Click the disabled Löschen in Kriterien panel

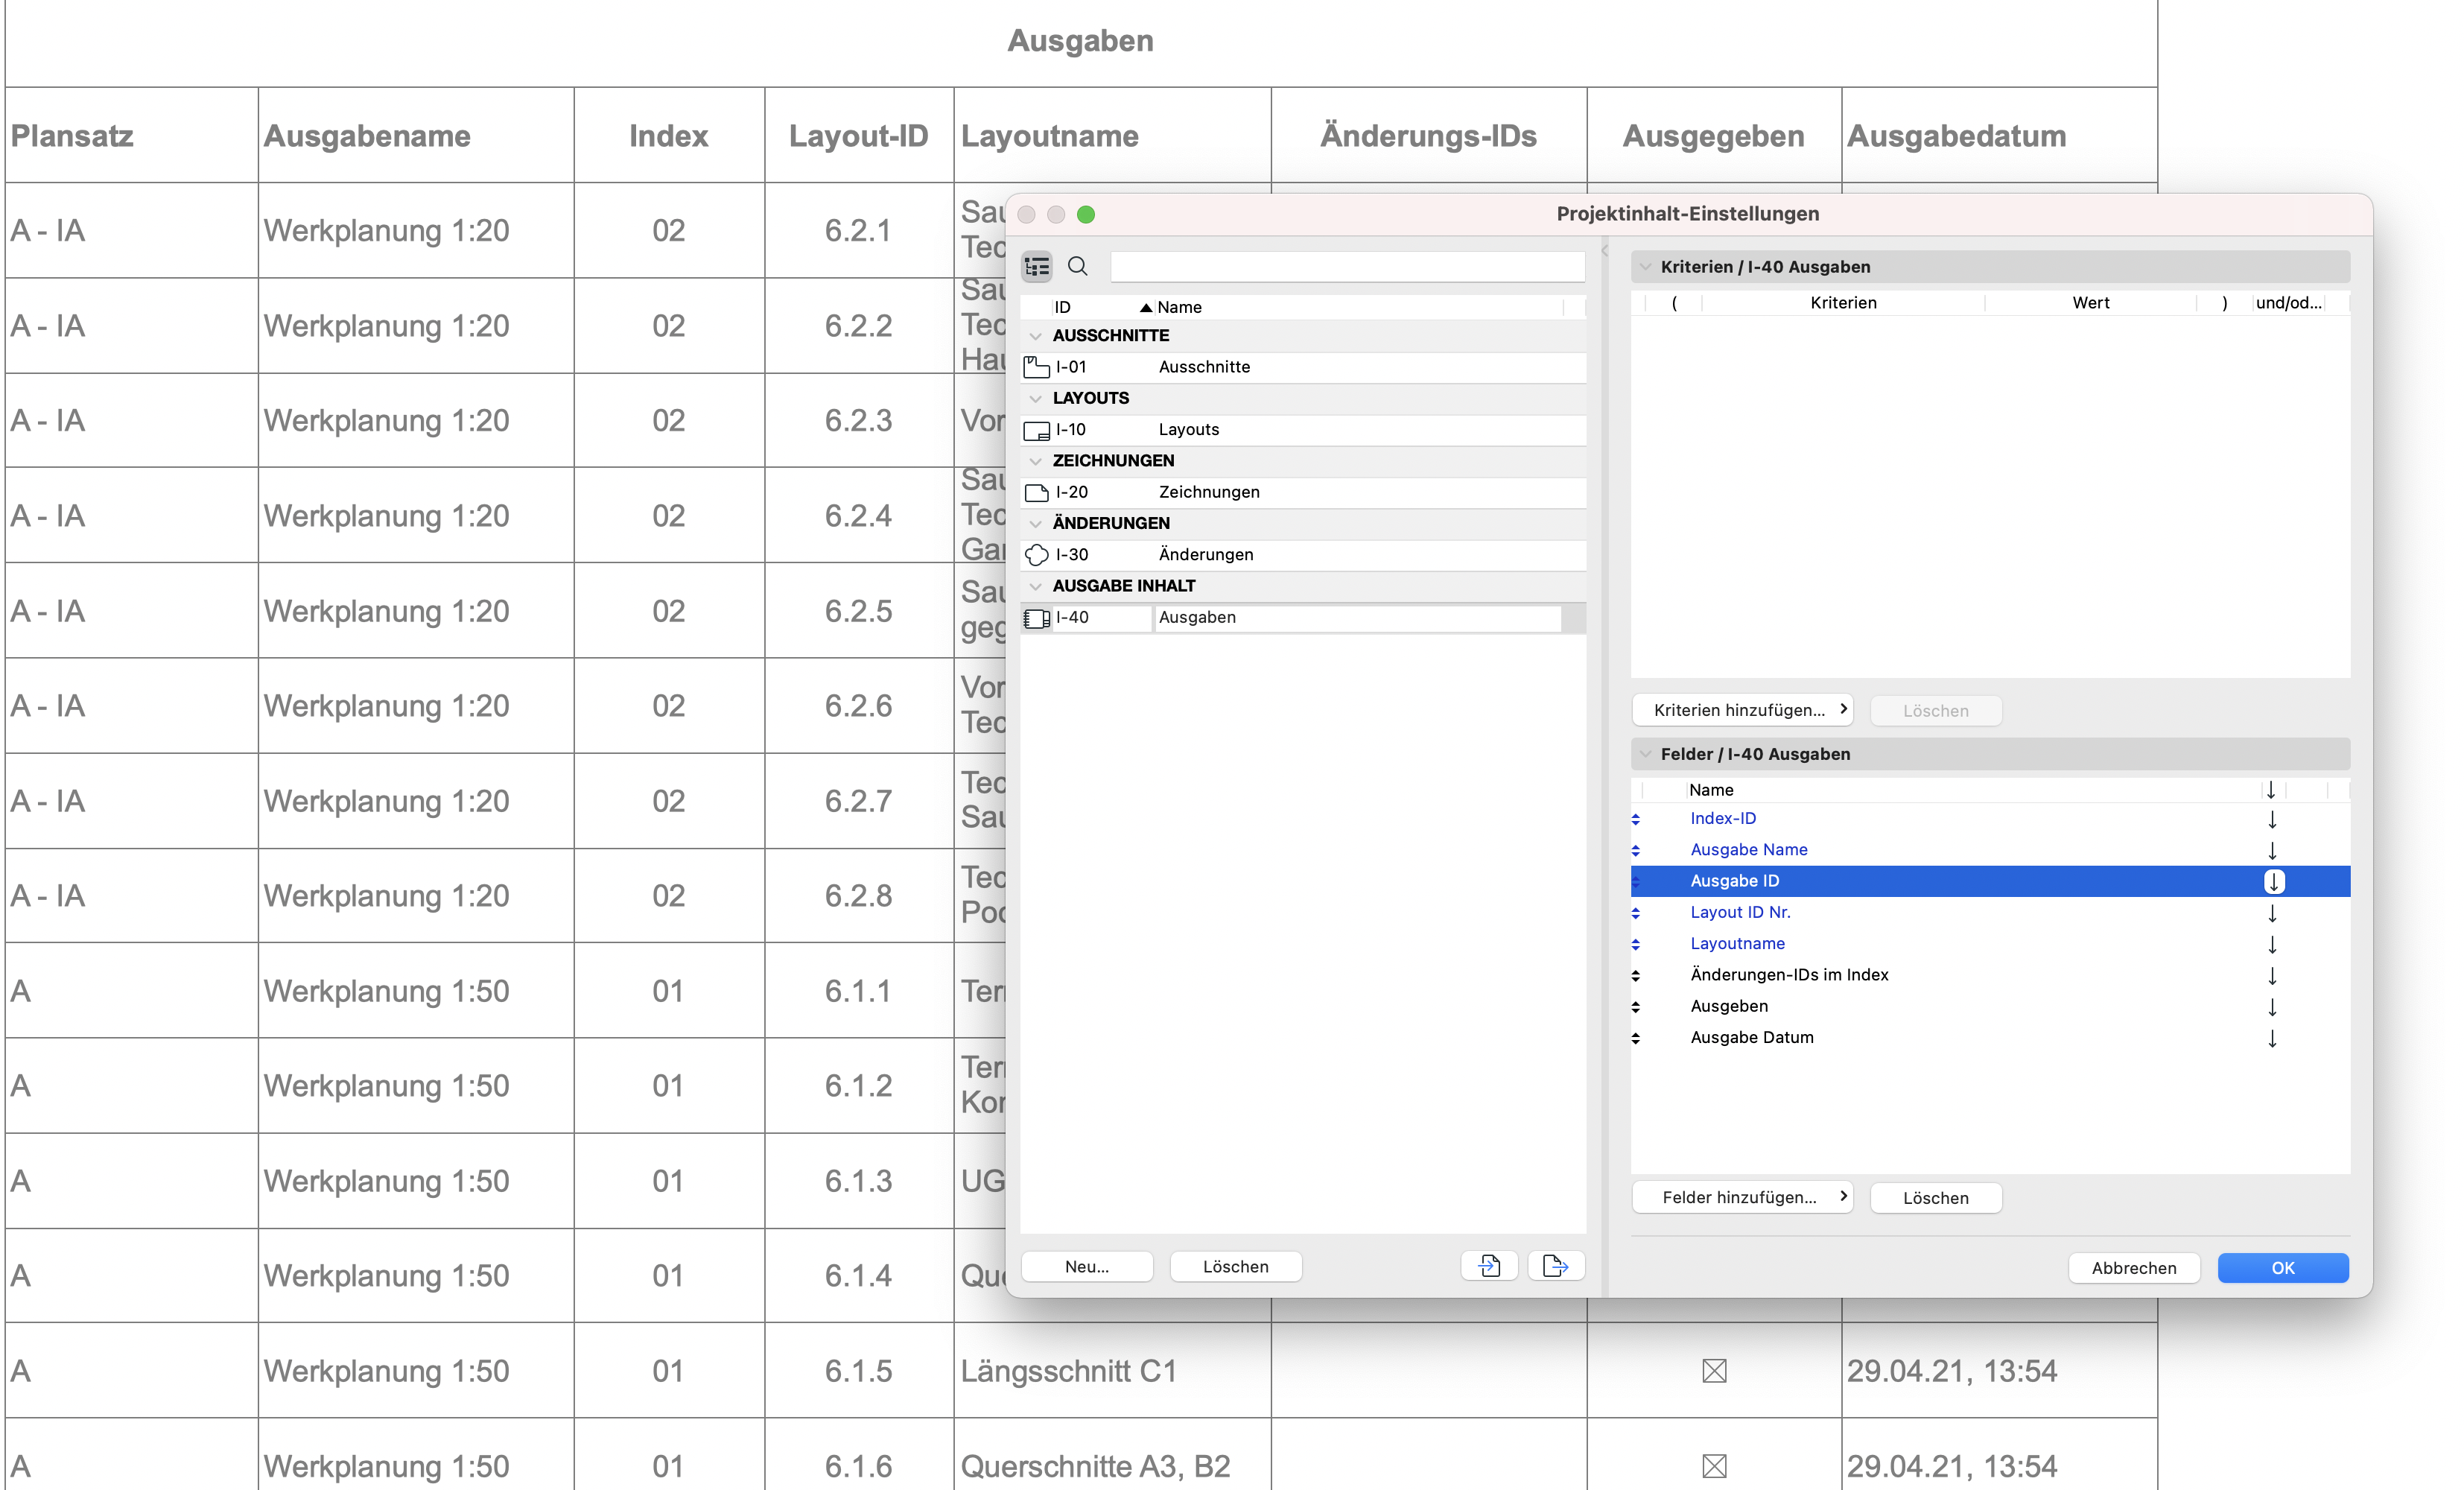coord(1936,710)
